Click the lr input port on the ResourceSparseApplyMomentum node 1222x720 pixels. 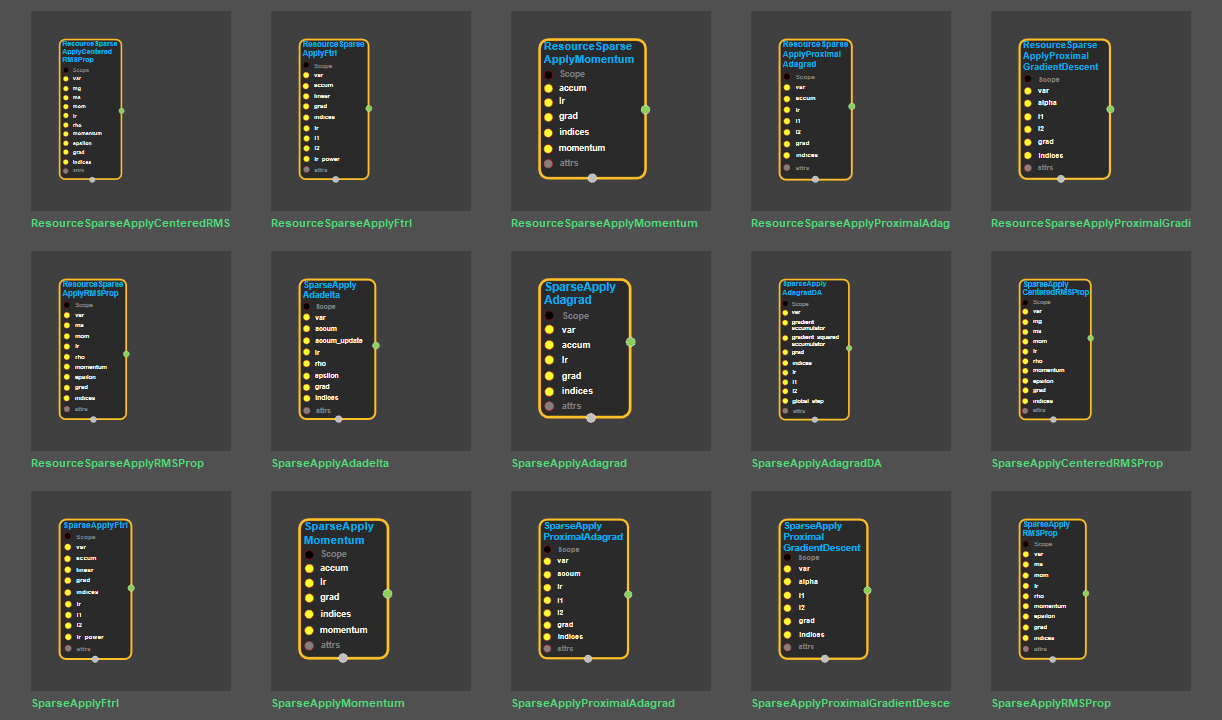(548, 101)
